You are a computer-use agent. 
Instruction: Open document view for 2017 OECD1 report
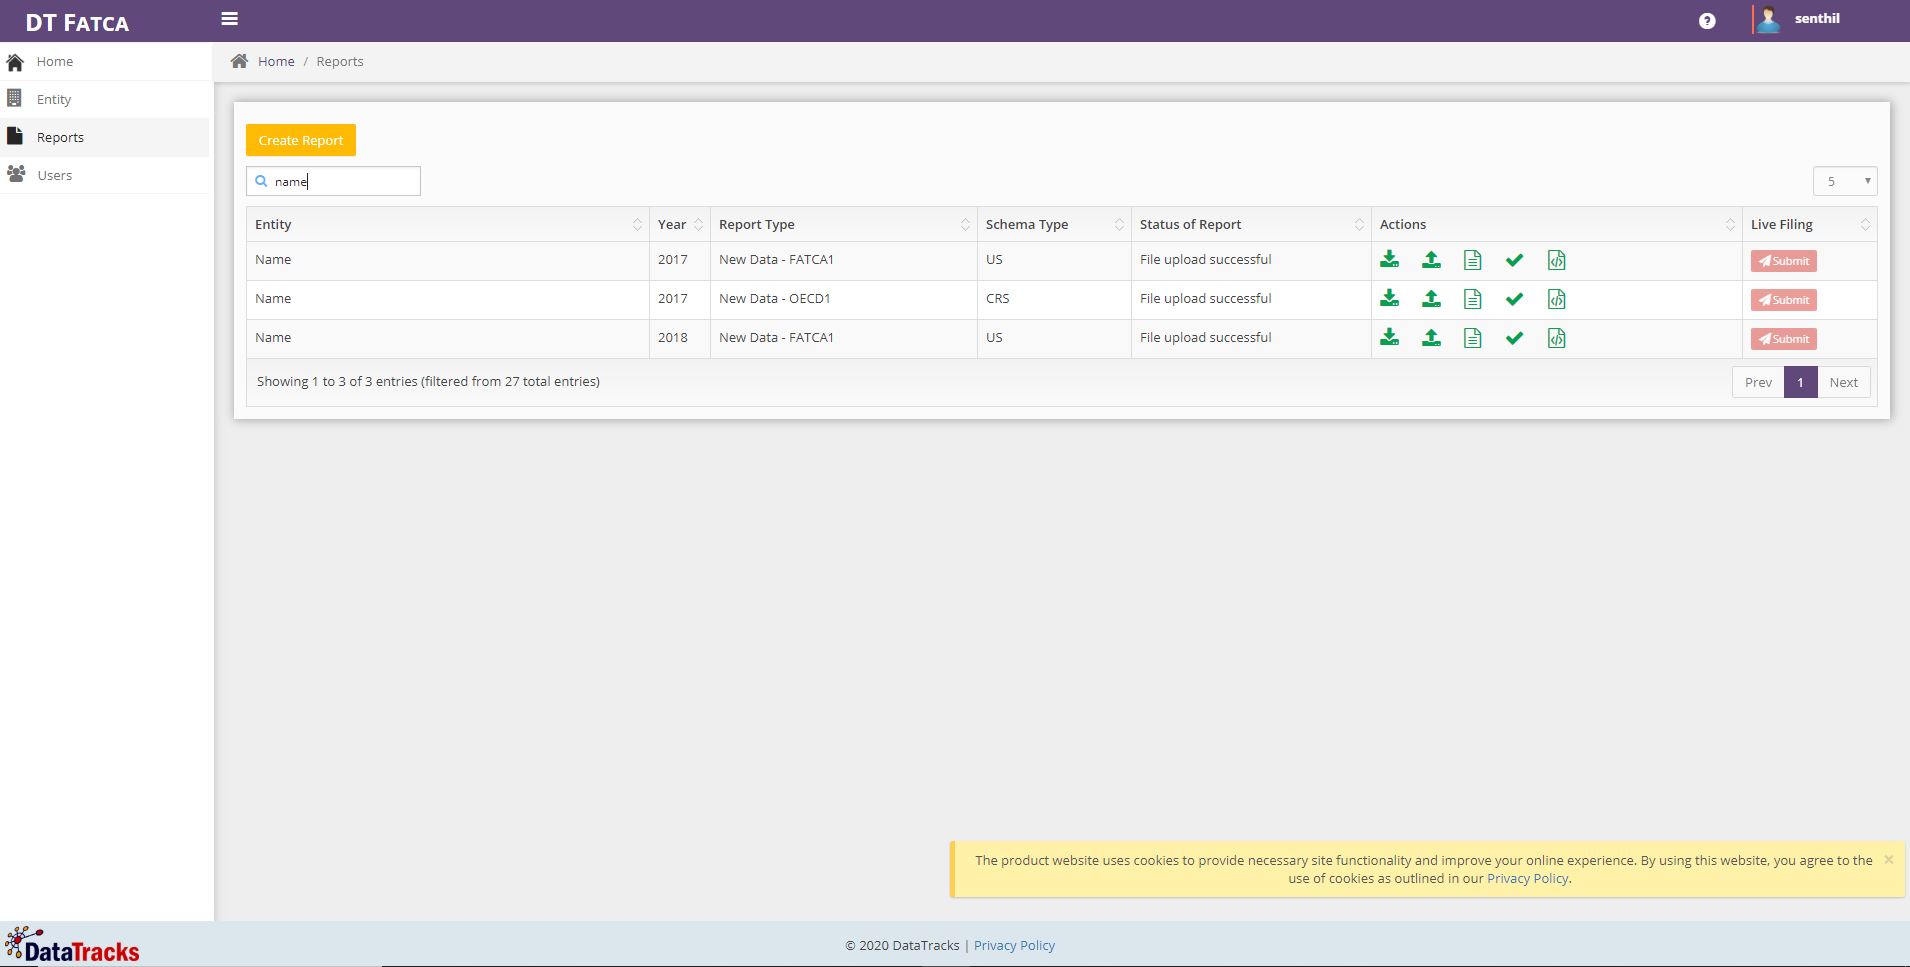1472,299
